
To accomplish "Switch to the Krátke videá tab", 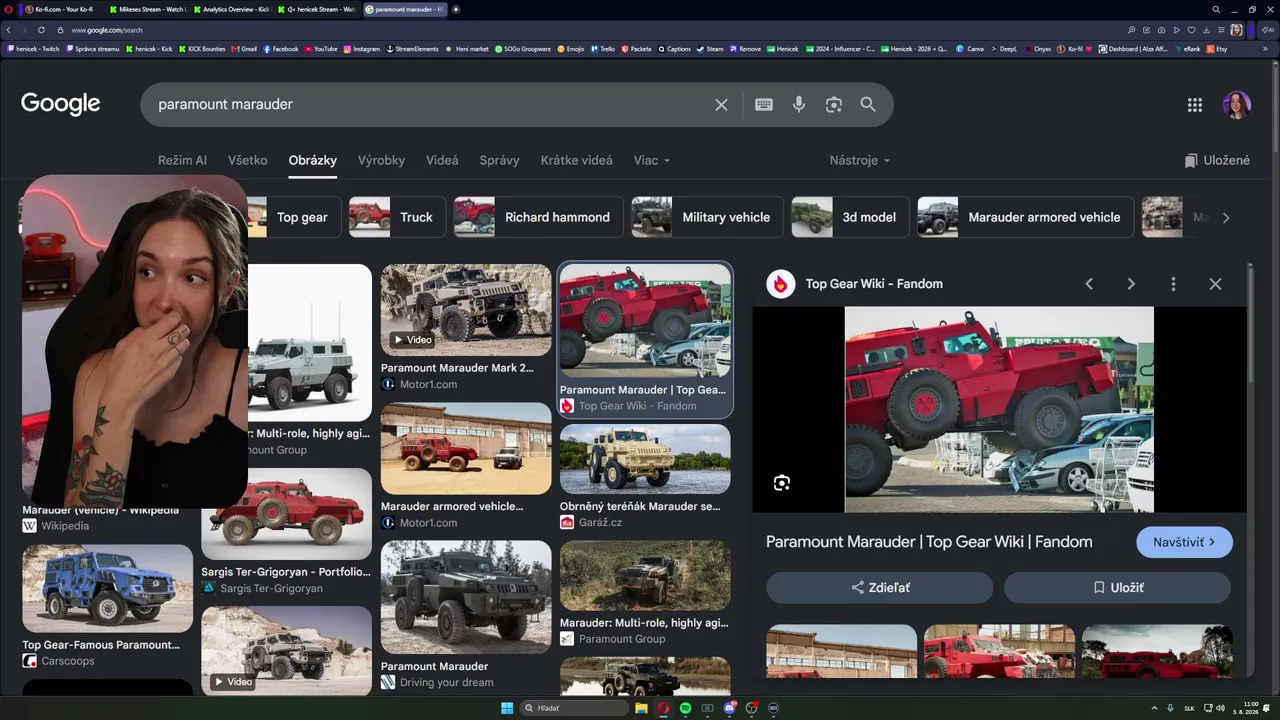I will pyautogui.click(x=576, y=160).
